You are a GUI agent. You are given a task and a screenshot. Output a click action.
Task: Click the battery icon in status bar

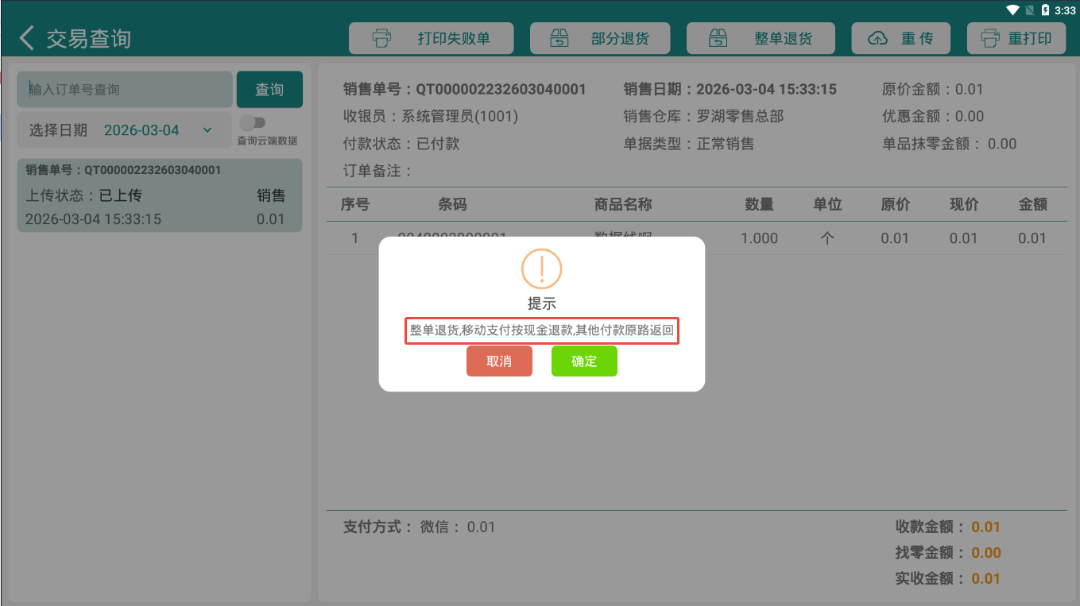[x=1045, y=10]
